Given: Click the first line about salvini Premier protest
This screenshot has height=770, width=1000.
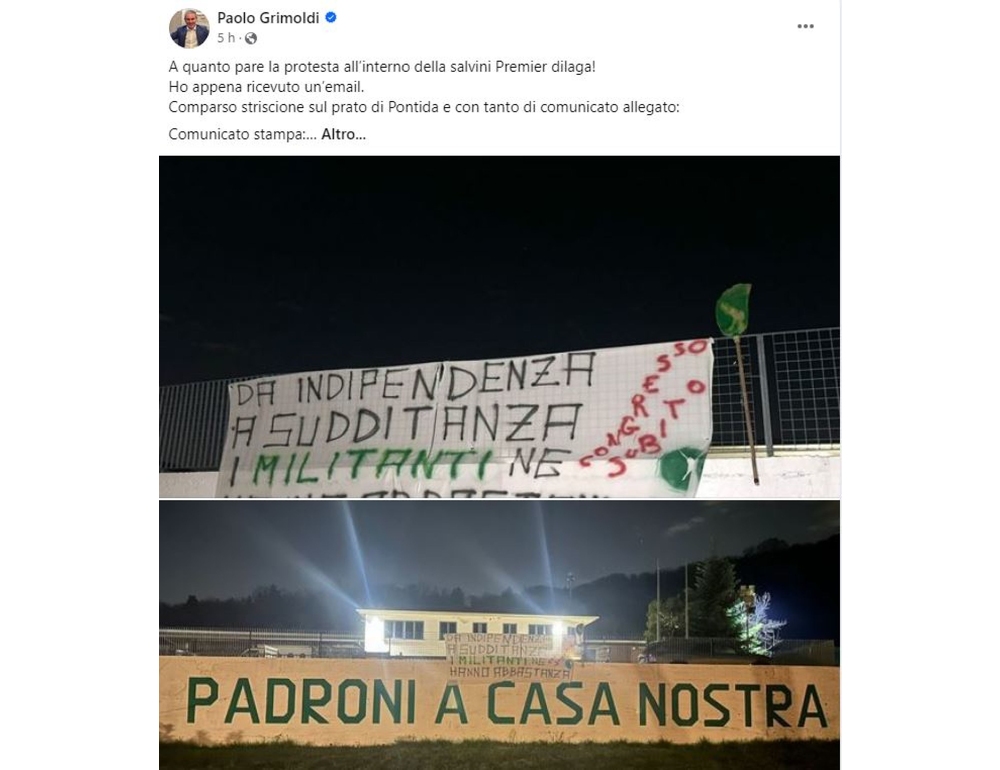Looking at the screenshot, I should click(x=382, y=67).
